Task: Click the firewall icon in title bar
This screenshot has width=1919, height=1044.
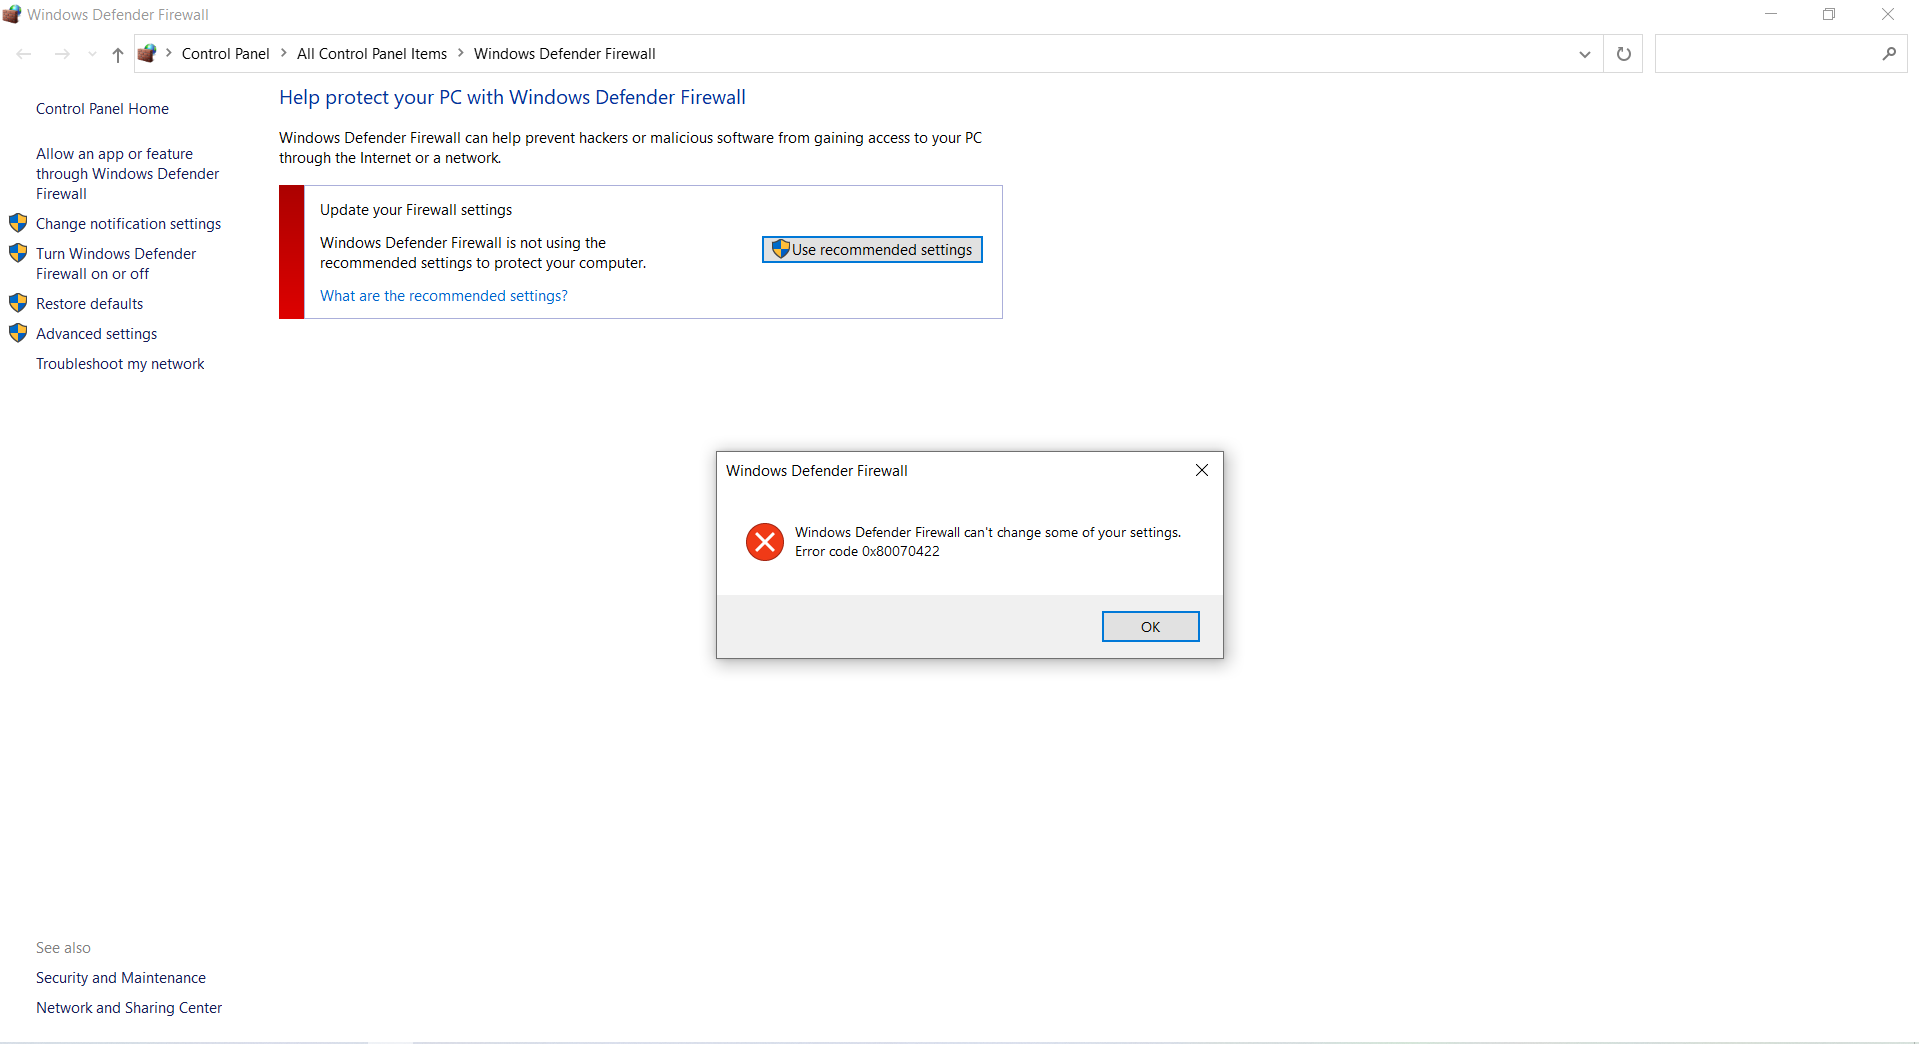Action: coord(12,14)
